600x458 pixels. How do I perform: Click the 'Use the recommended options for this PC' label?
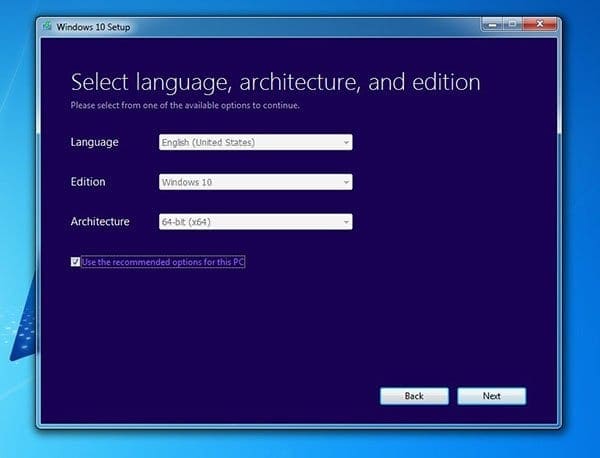tap(163, 262)
